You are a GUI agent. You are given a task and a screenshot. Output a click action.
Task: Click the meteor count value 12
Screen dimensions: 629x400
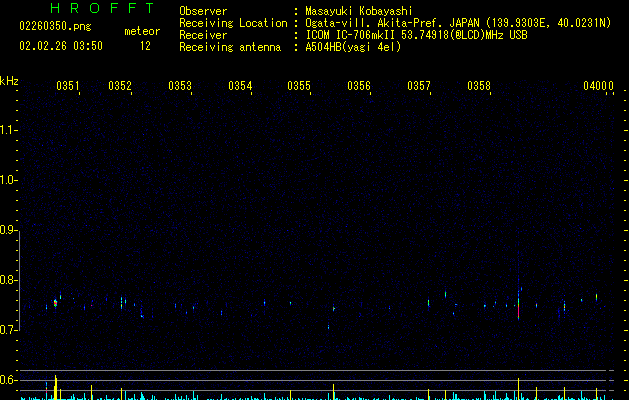click(x=145, y=46)
